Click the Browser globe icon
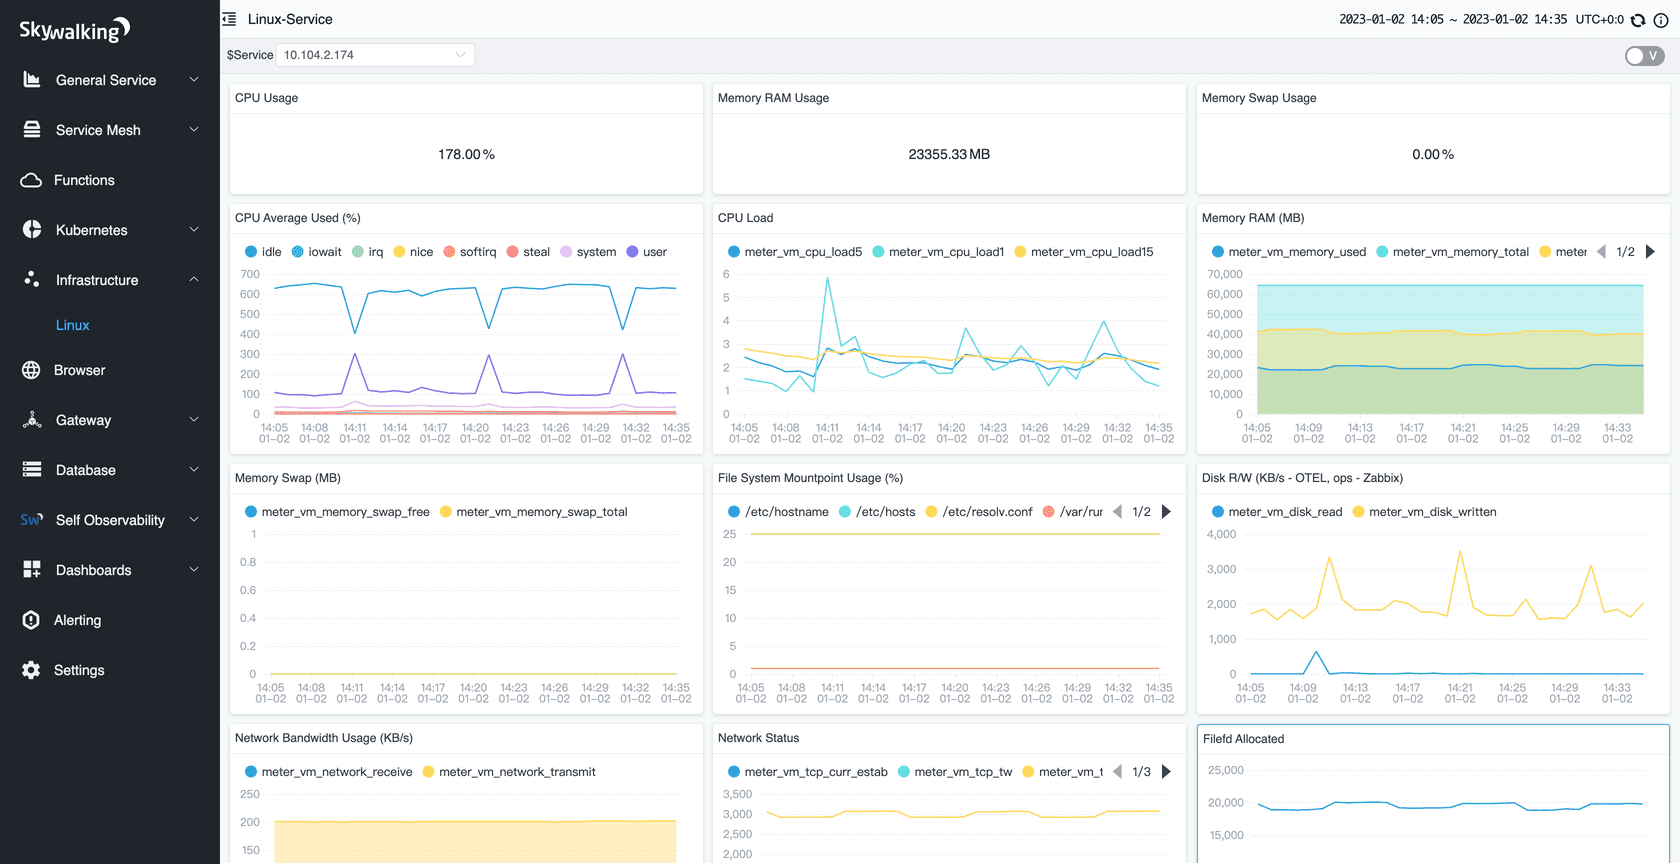 point(31,370)
